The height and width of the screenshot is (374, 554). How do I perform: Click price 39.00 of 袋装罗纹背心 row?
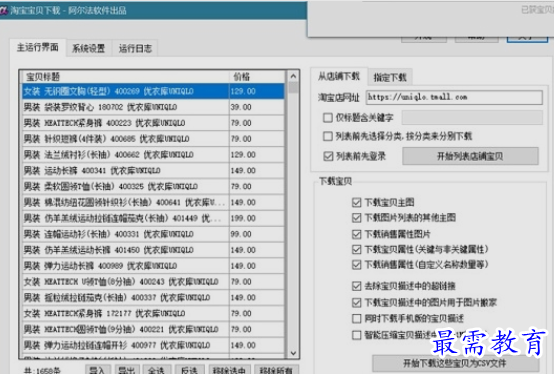(241, 107)
